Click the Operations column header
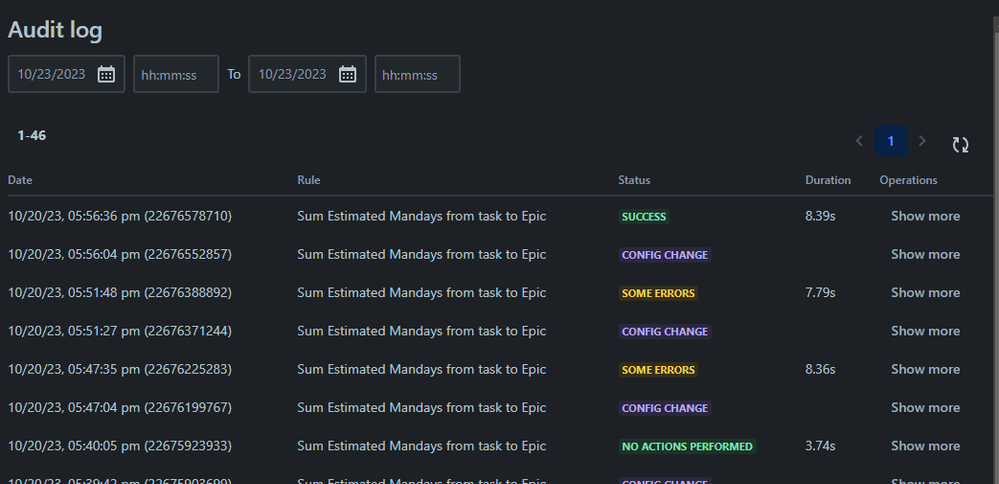 tap(908, 180)
